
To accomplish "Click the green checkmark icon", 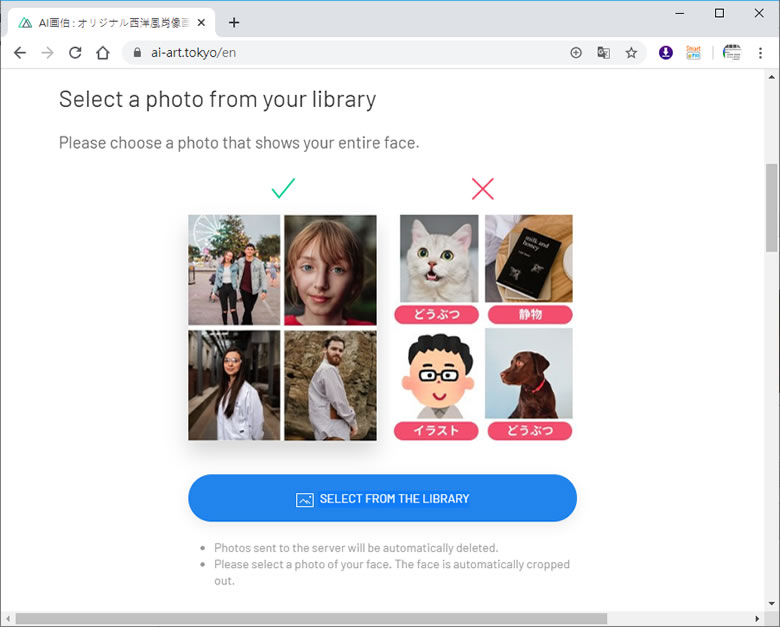I will pyautogui.click(x=283, y=188).
